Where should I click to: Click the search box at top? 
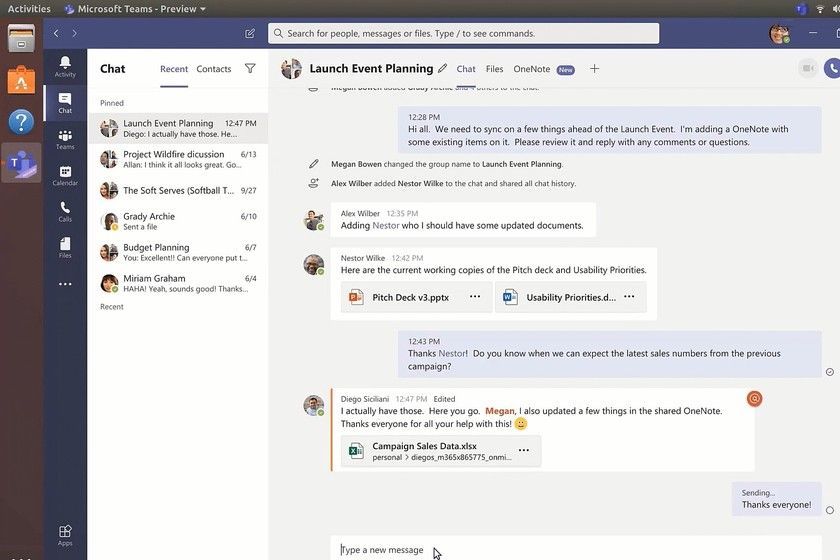463,33
